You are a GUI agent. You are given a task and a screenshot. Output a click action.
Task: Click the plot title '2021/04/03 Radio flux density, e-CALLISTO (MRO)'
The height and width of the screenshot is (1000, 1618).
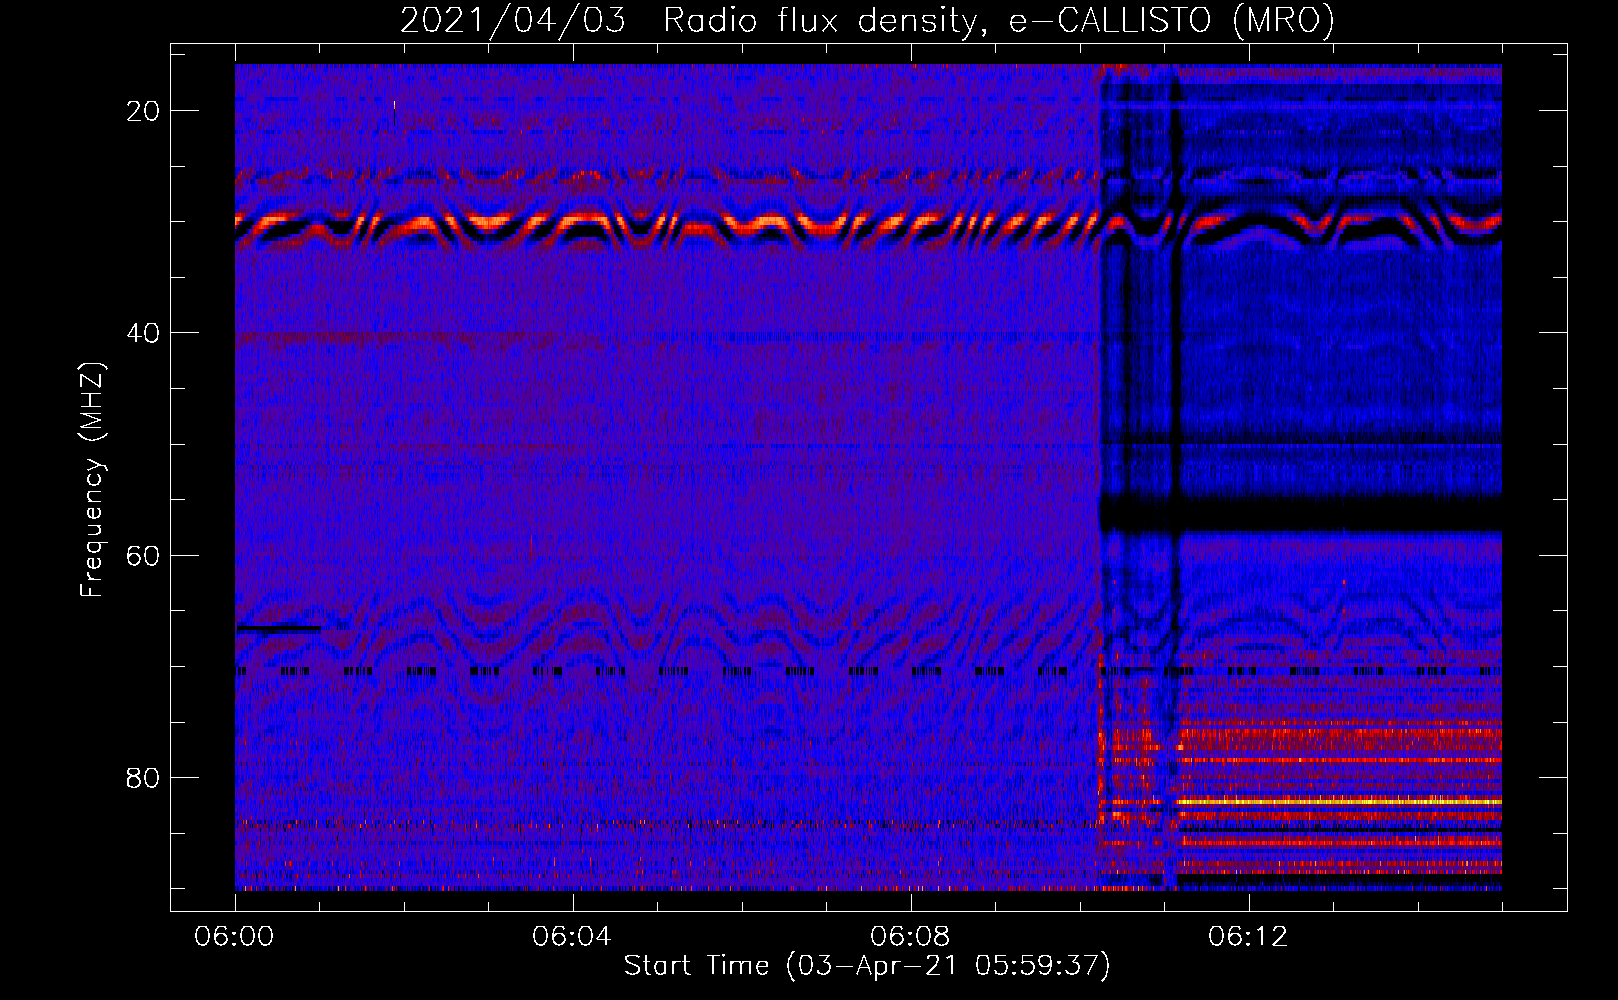click(x=867, y=20)
